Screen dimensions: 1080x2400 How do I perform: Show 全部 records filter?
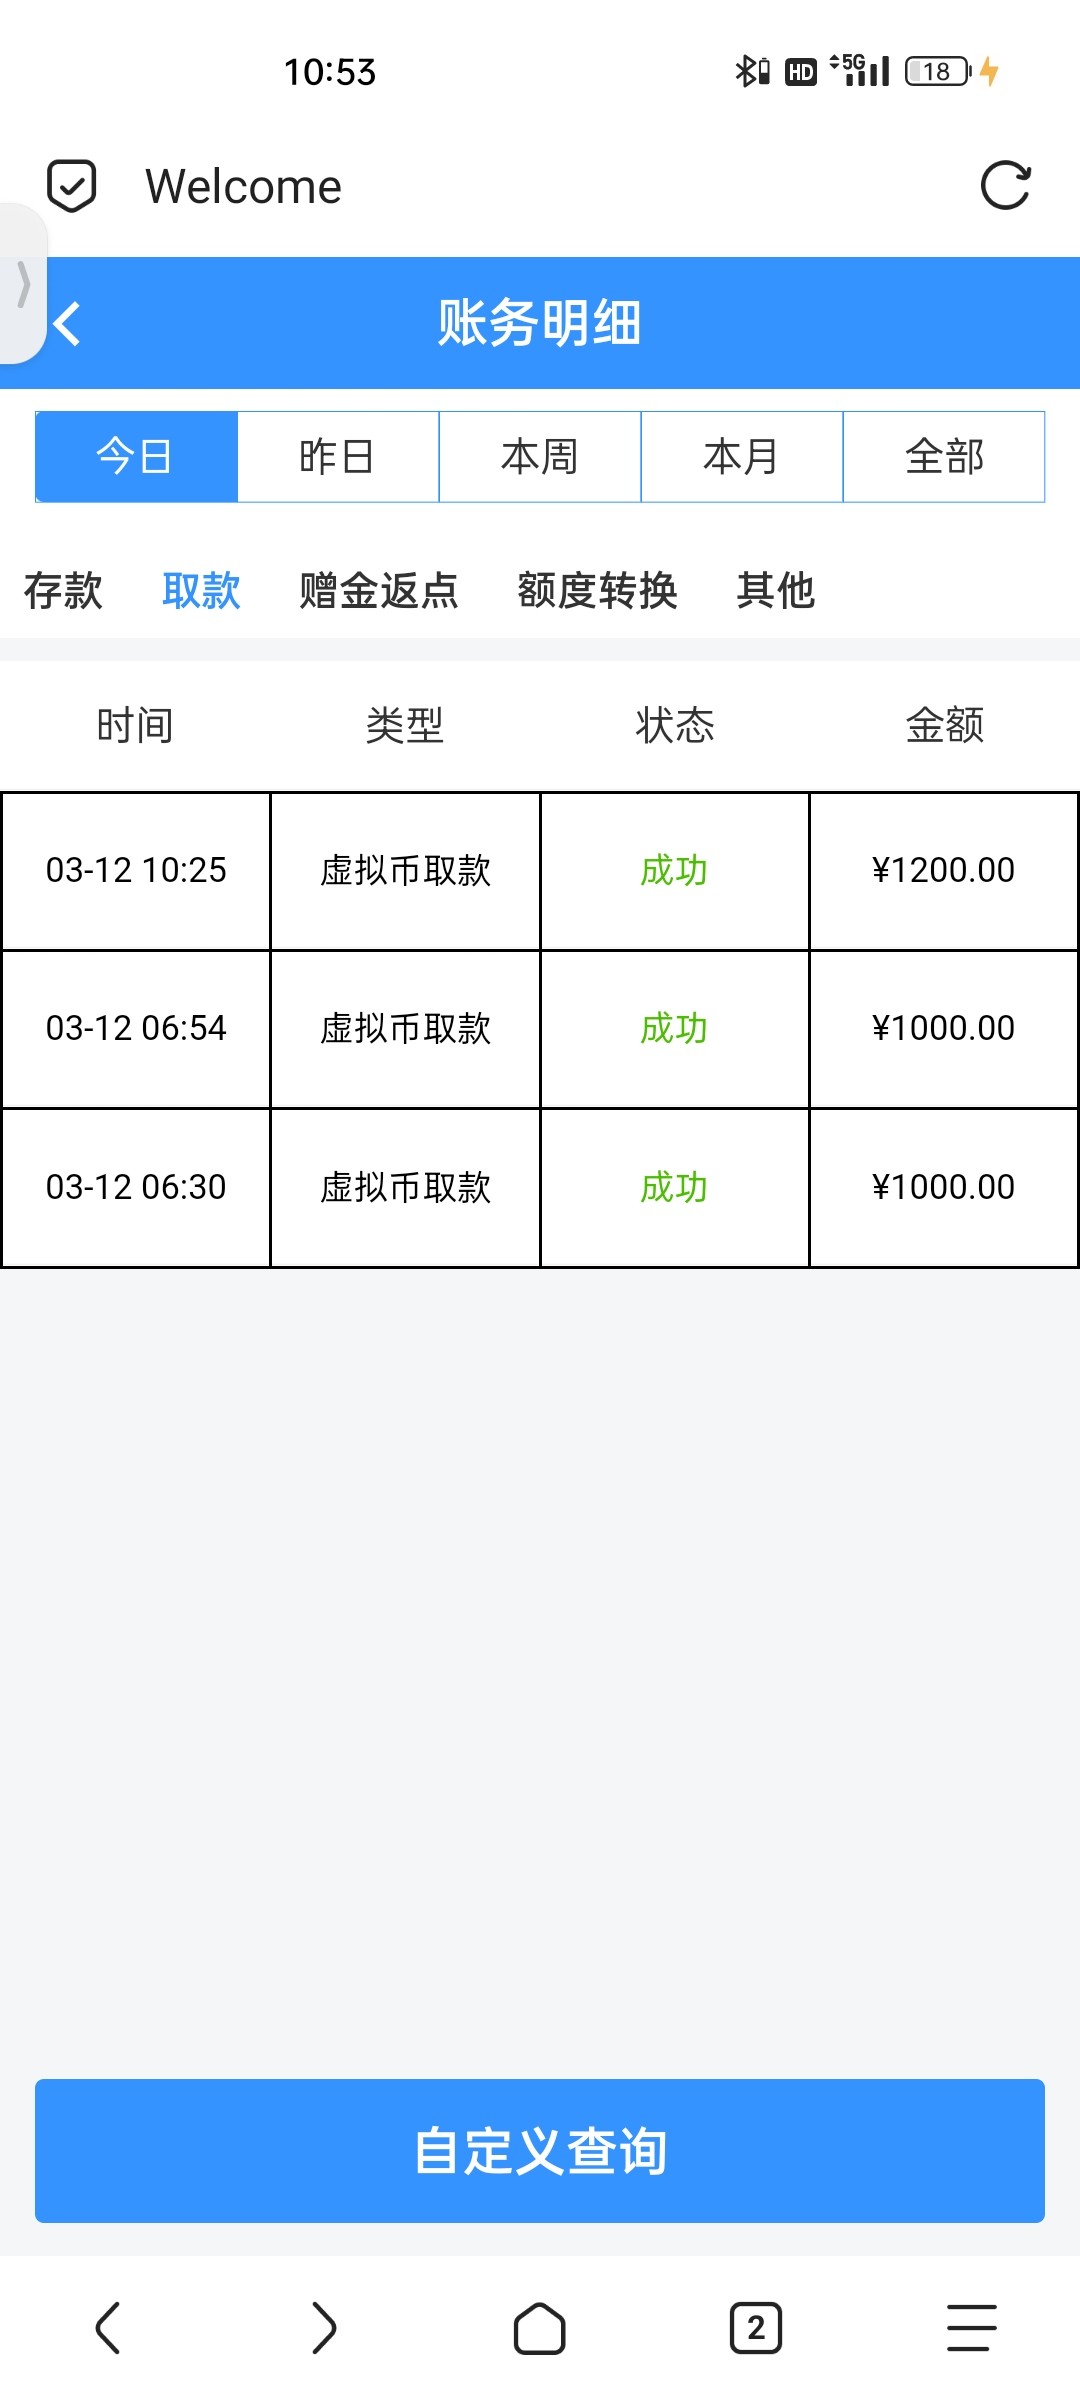944,457
